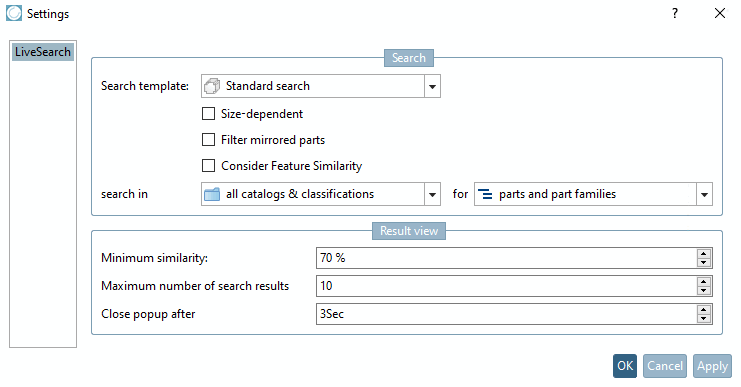Screen dimensions: 741x387
Task: Decrease maximum search results with down arrow
Action: click(x=704, y=291)
